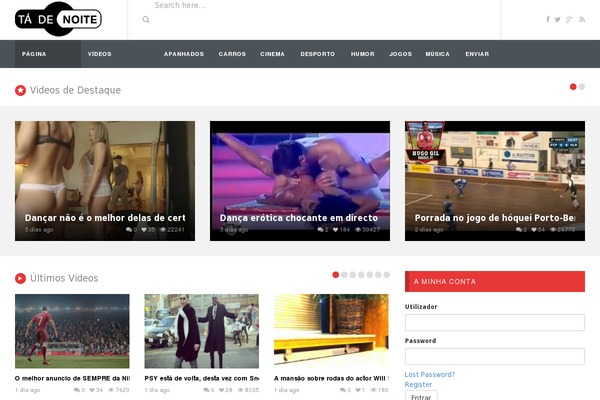Focus the Utilizador input field

click(494, 322)
